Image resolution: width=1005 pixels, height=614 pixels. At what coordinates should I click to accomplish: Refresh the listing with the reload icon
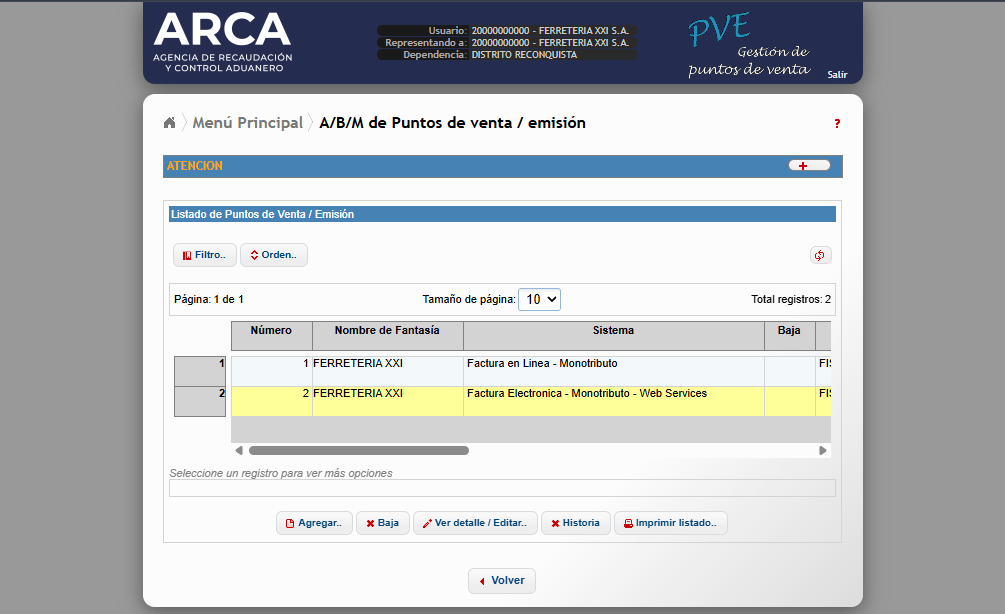tap(820, 255)
